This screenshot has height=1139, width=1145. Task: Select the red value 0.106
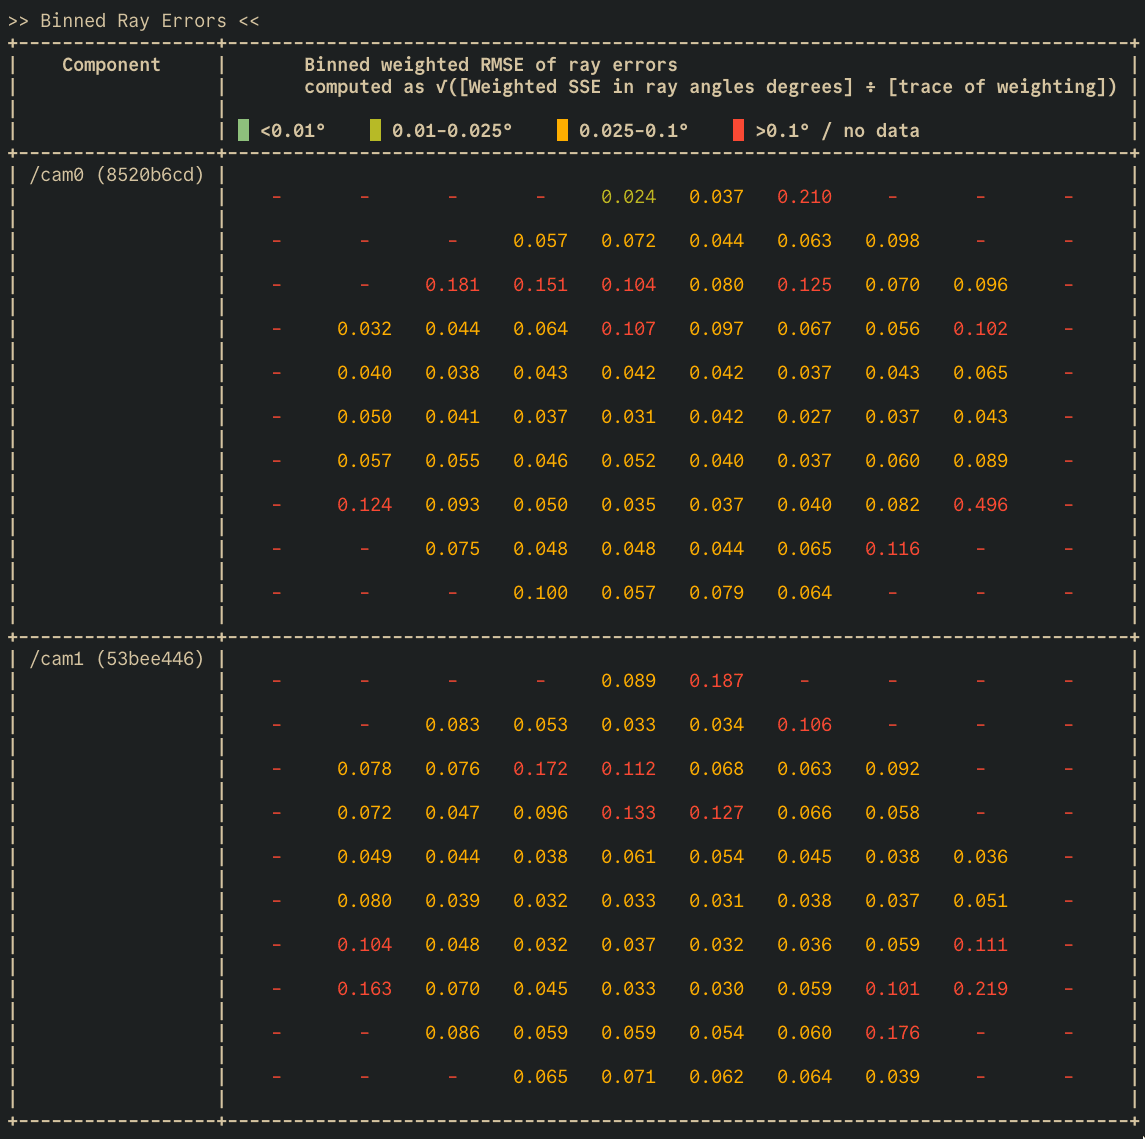(805, 725)
